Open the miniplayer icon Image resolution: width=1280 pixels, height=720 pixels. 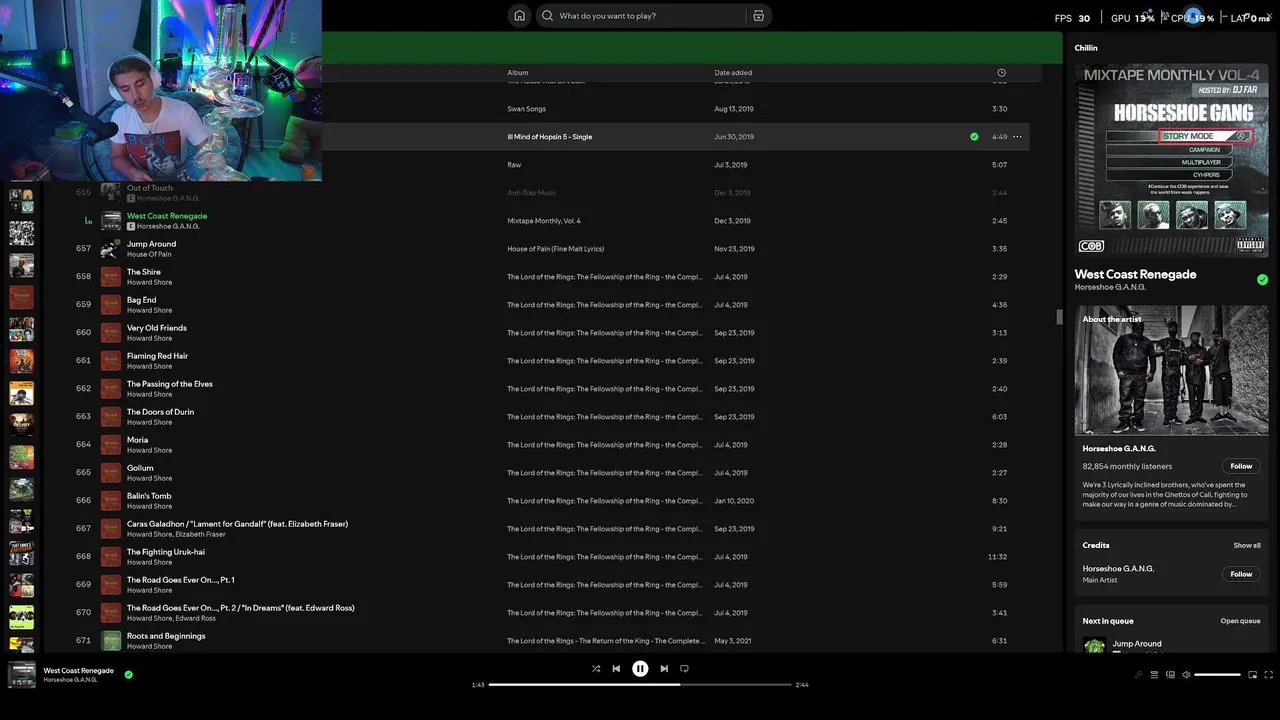1252,675
